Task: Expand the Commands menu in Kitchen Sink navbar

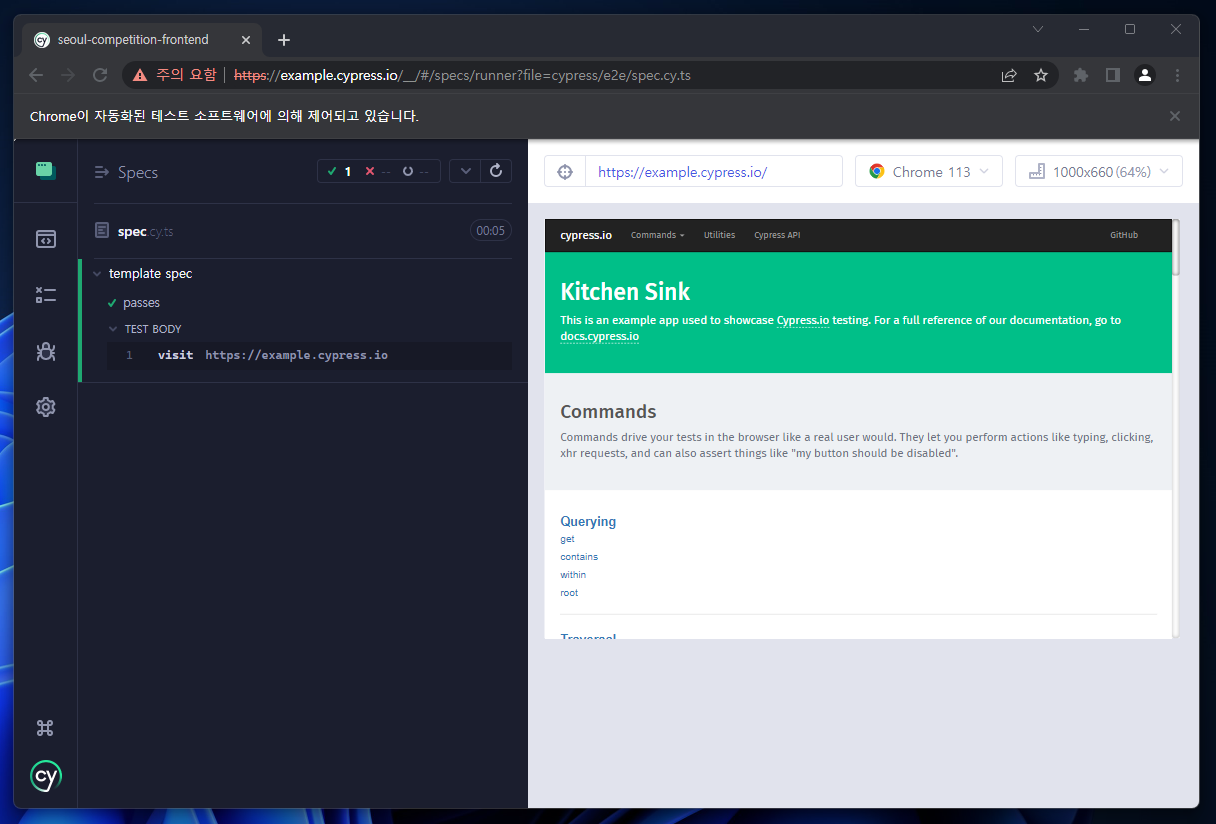Action: [657, 235]
